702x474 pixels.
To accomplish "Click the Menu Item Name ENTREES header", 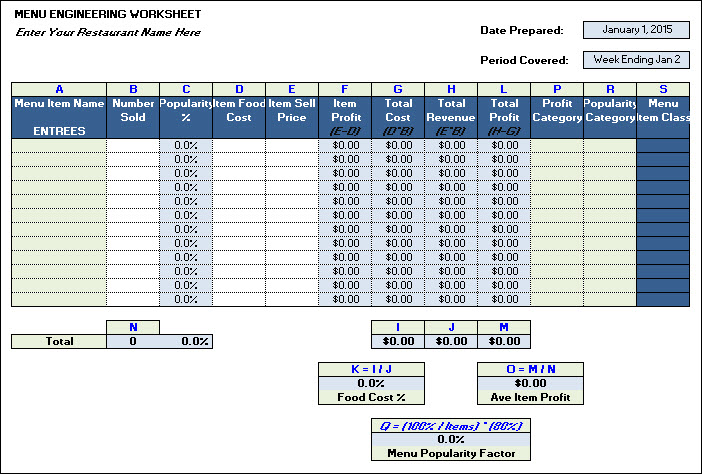I will [x=59, y=117].
